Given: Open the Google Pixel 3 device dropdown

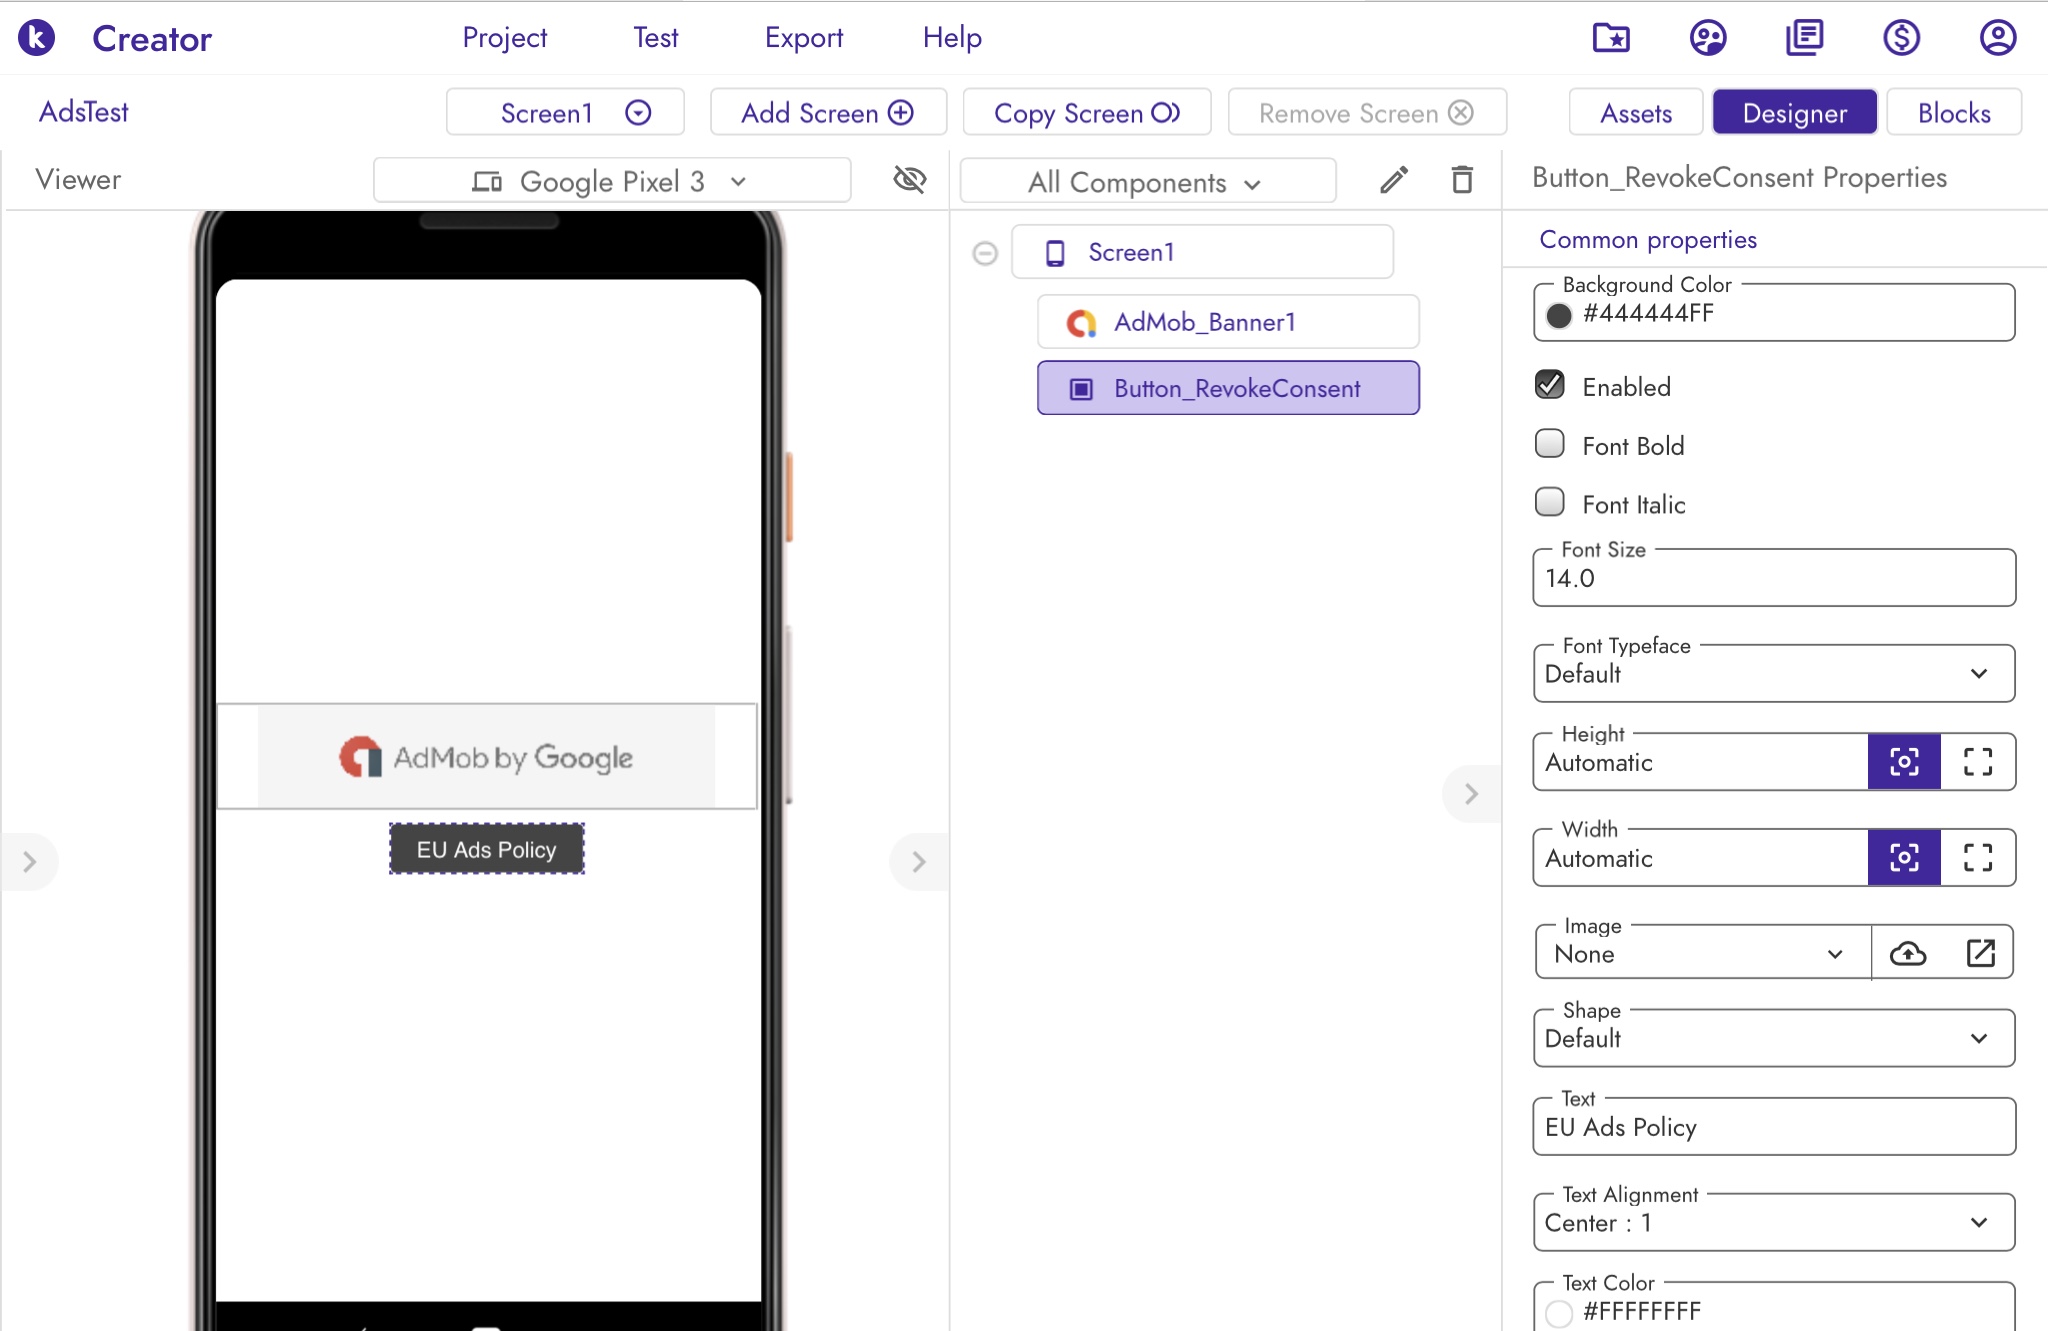Looking at the screenshot, I should pyautogui.click(x=611, y=181).
